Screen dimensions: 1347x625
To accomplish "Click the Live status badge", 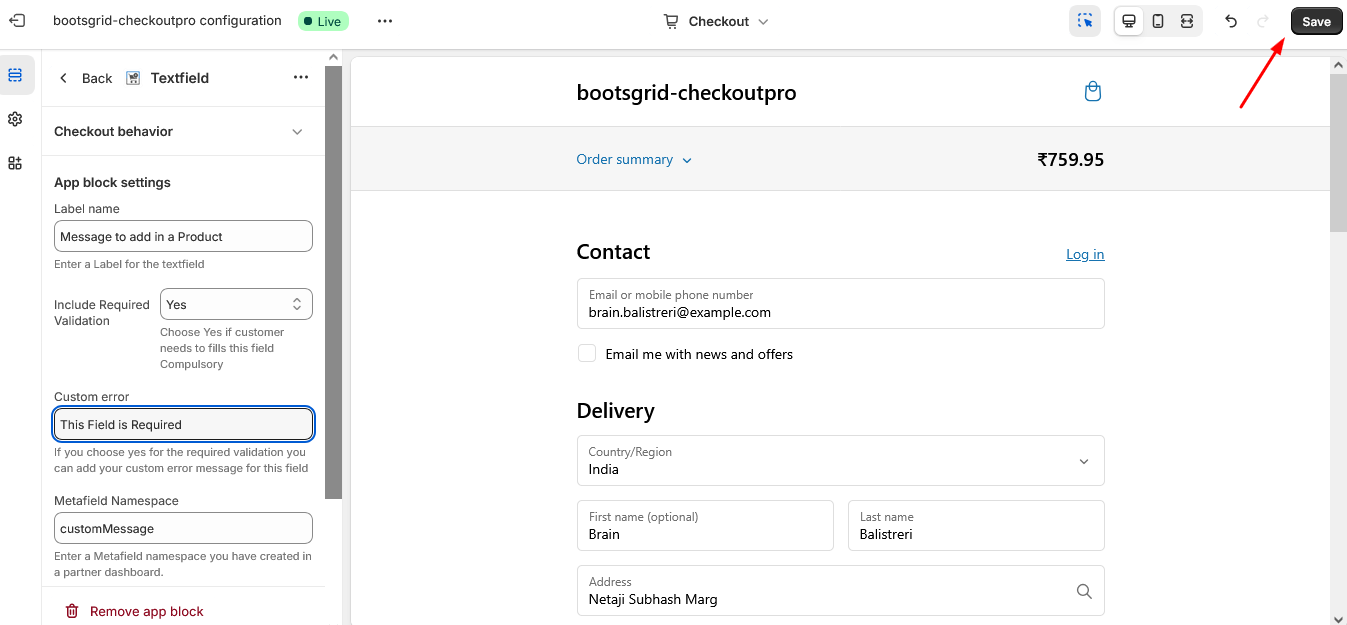I will click(323, 21).
